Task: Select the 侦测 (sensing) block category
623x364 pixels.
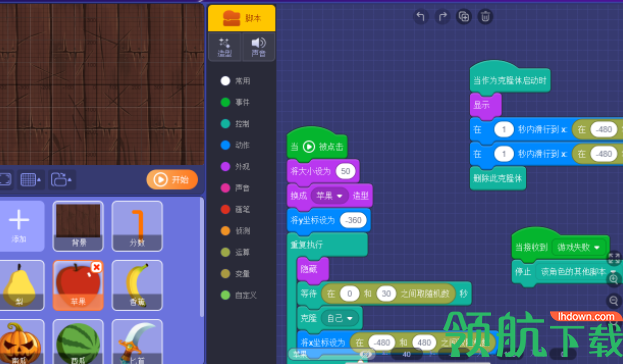Action: [x=236, y=231]
